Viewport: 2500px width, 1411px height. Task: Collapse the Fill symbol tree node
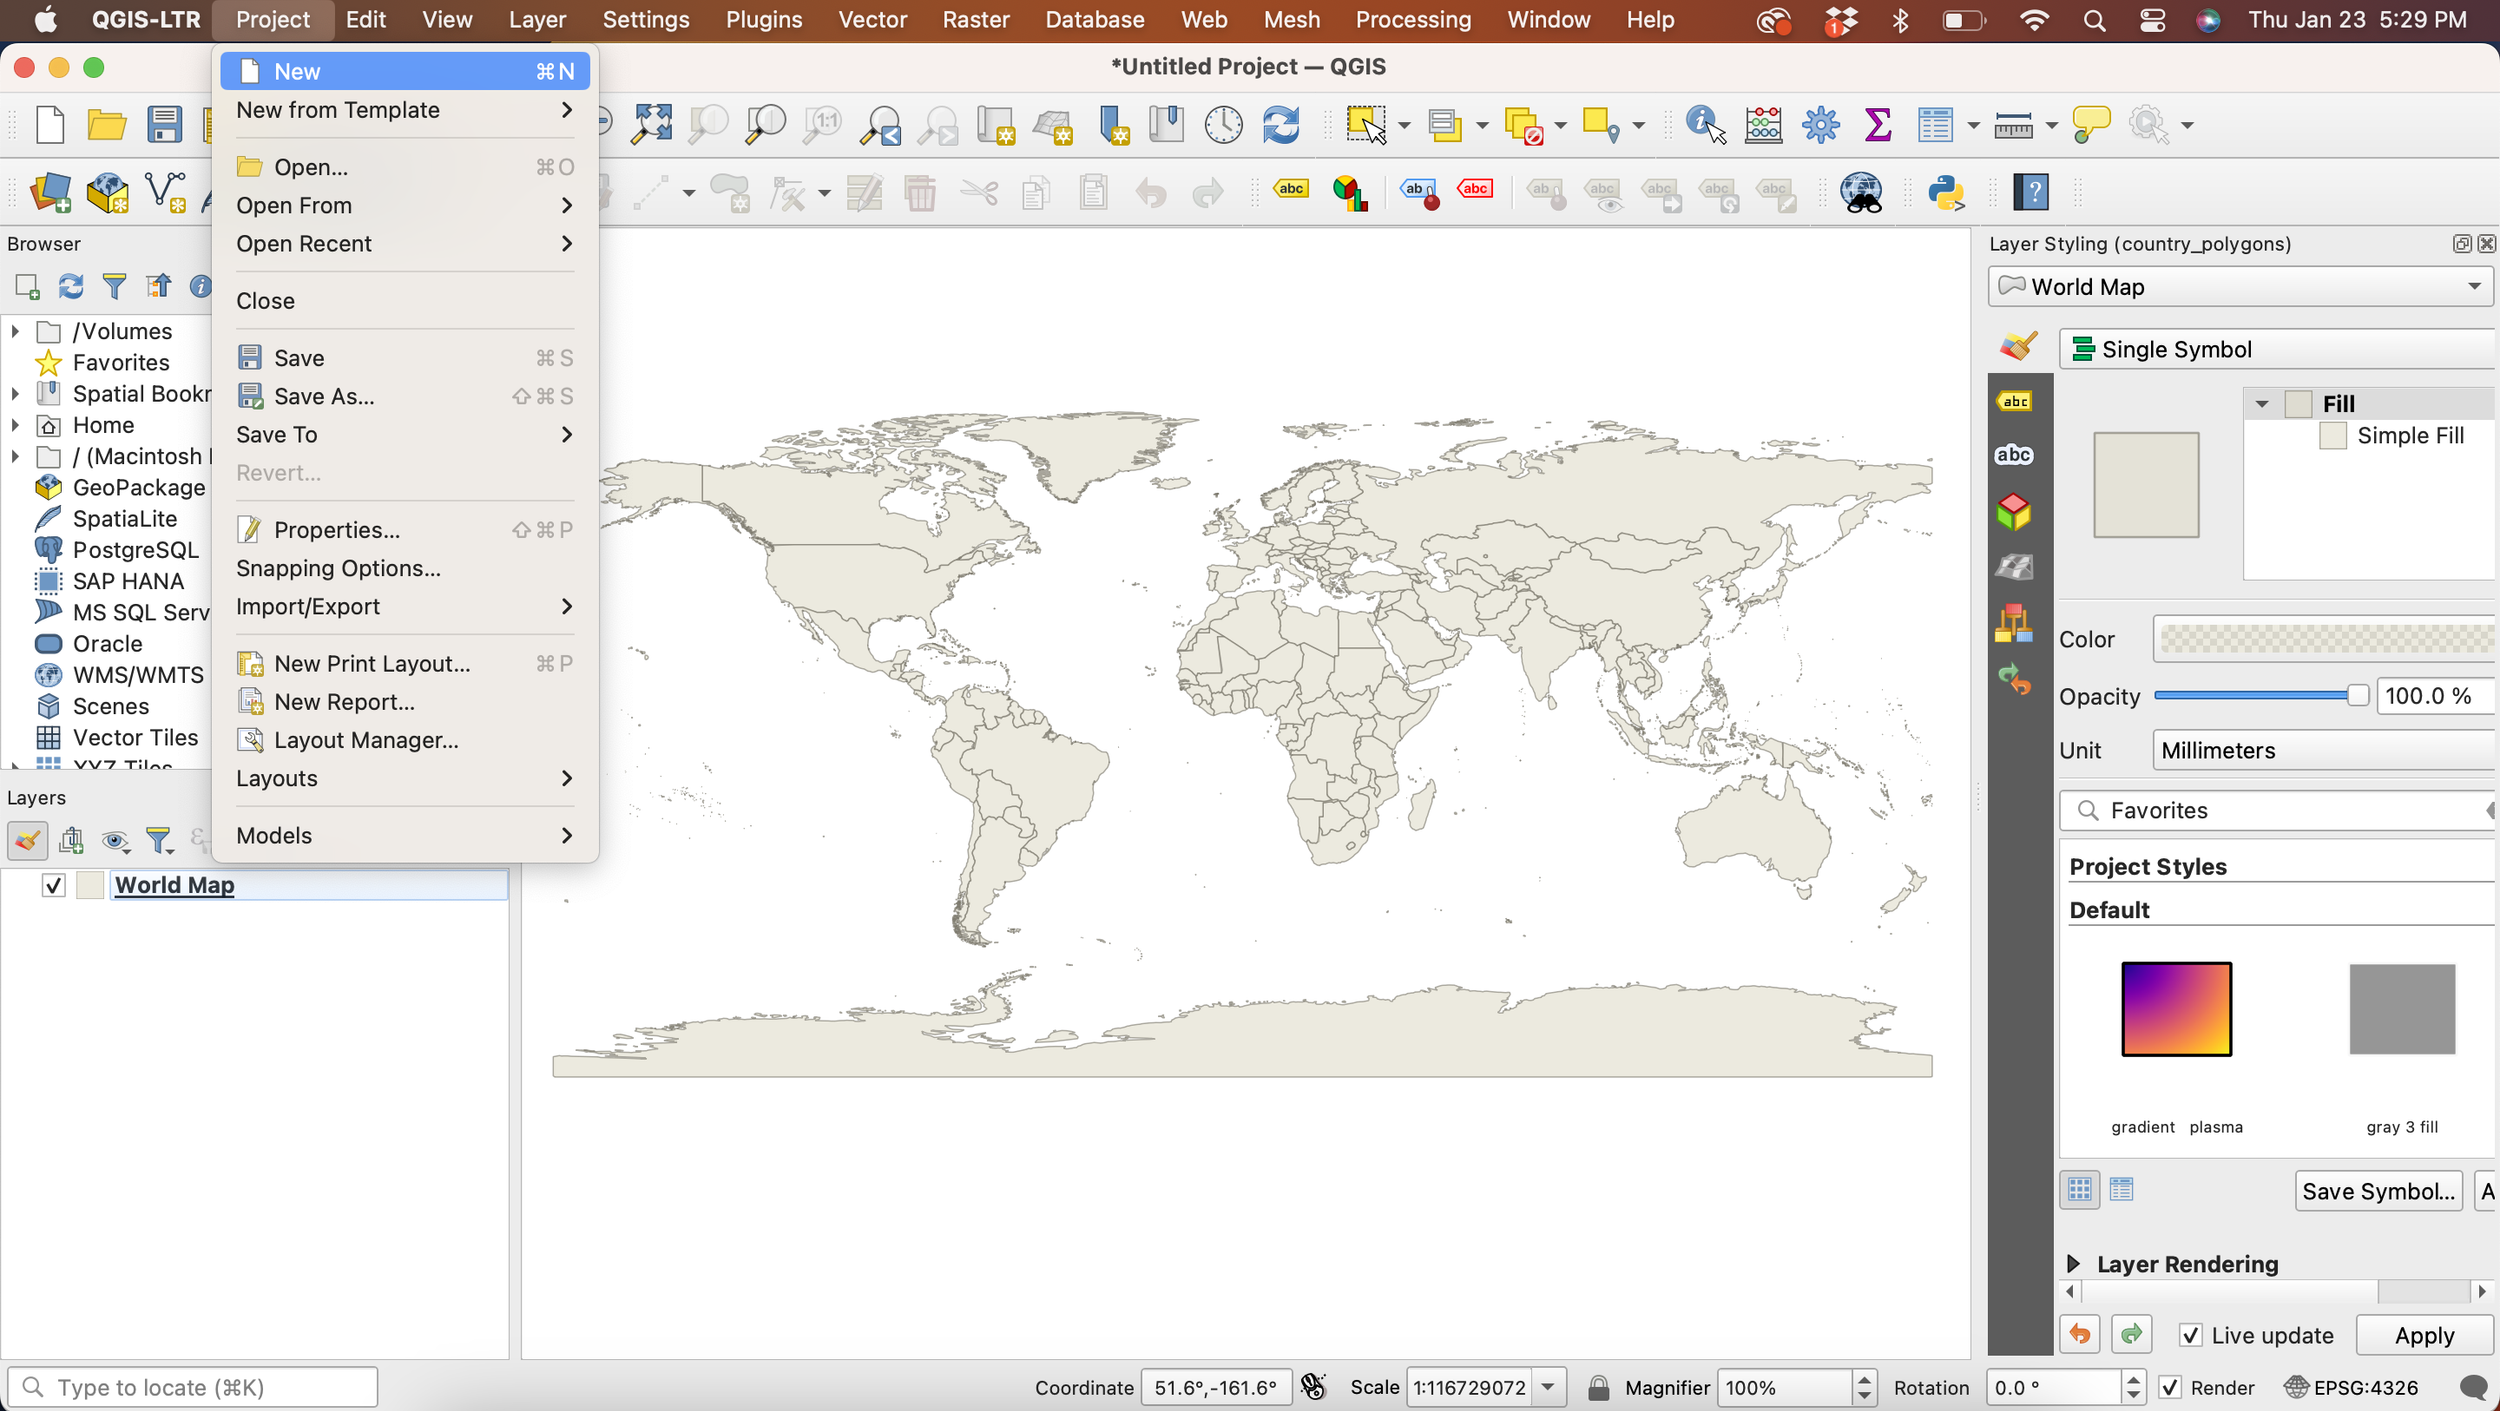2261,404
